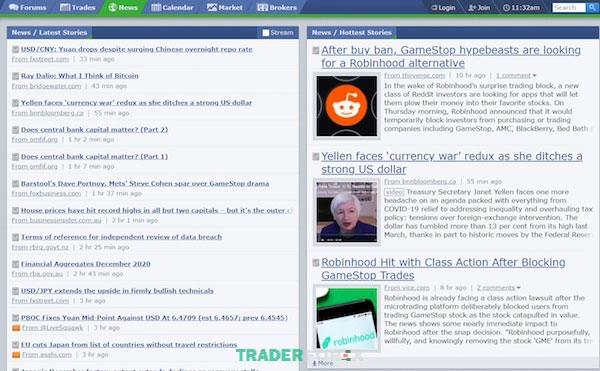Switch to the Calendar tab

tap(172, 7)
